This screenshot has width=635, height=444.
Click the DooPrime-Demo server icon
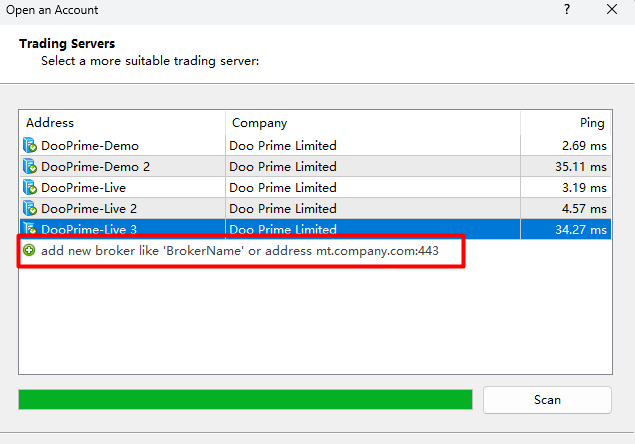29,146
